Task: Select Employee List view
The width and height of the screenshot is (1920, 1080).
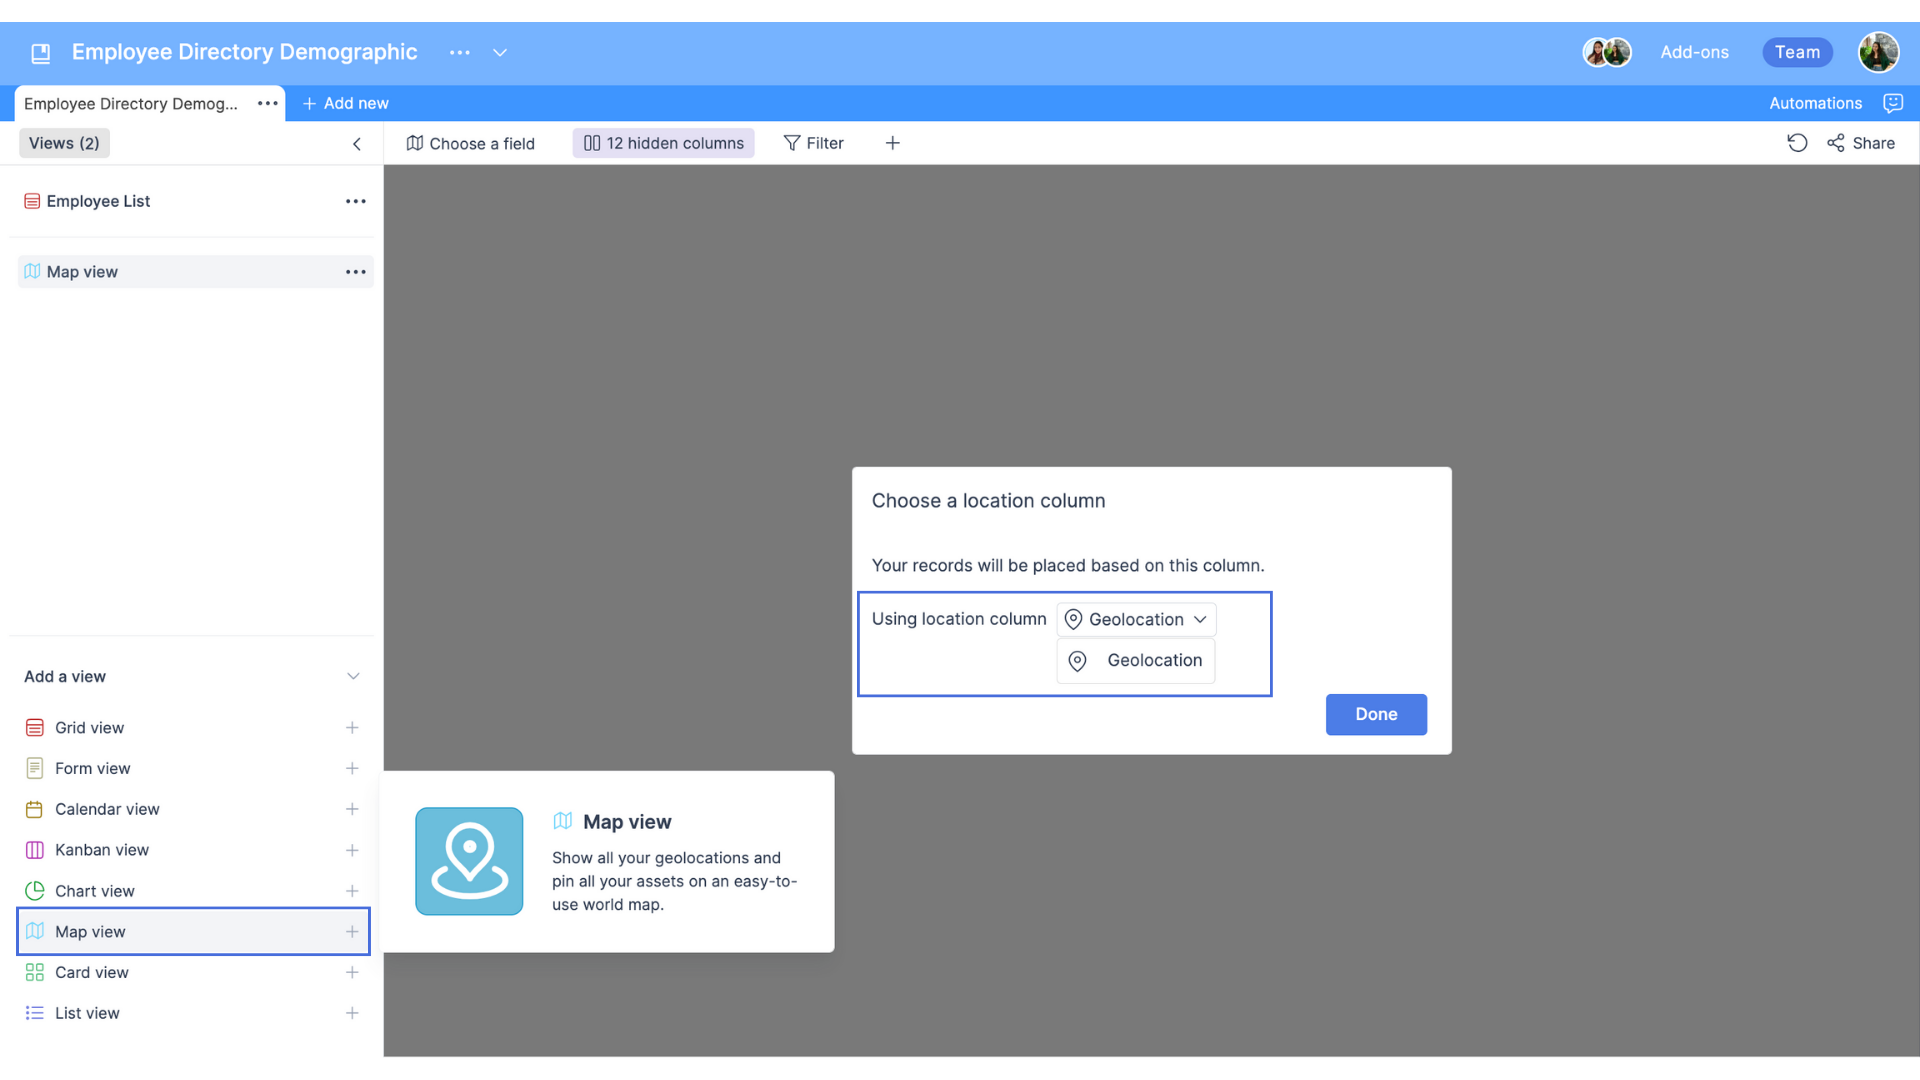Action: point(98,201)
